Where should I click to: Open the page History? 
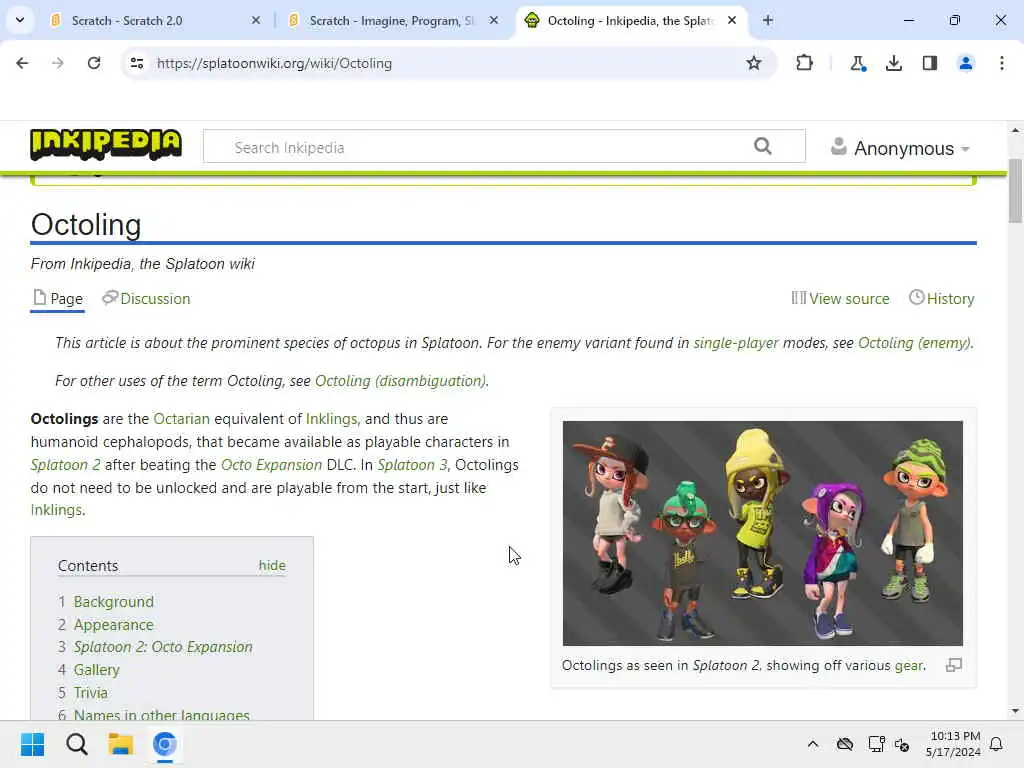point(942,298)
